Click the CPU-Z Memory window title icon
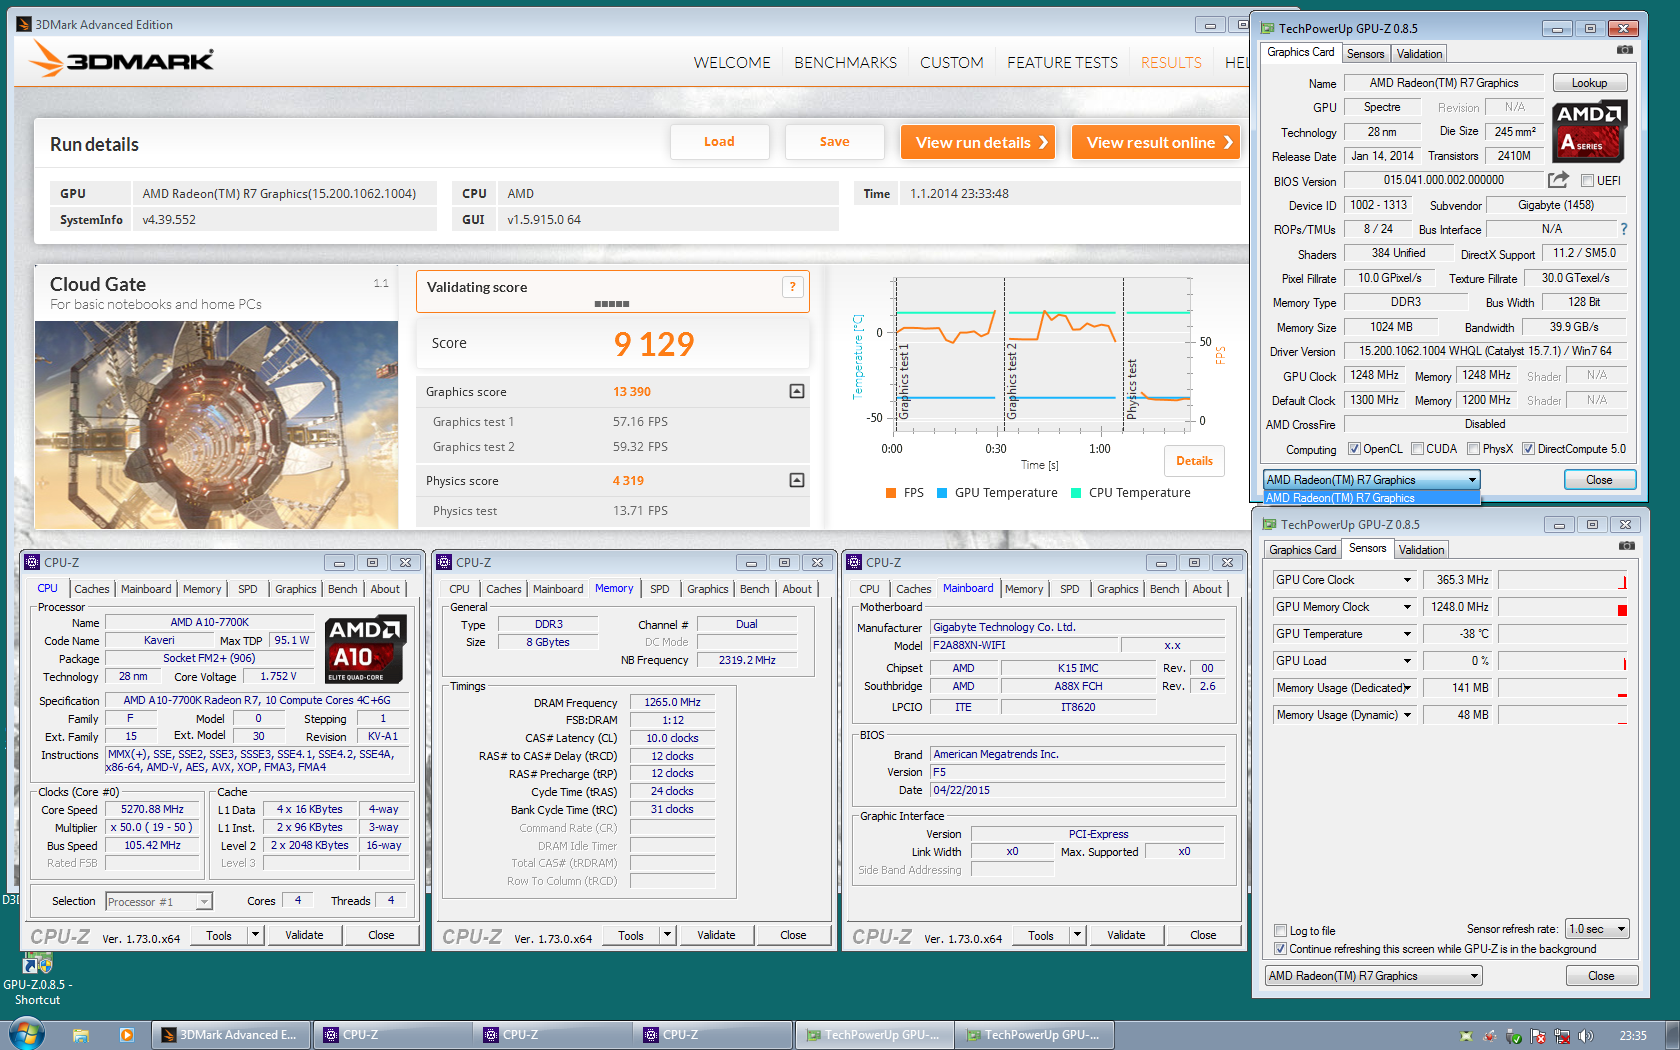This screenshot has width=1680, height=1050. tap(444, 562)
